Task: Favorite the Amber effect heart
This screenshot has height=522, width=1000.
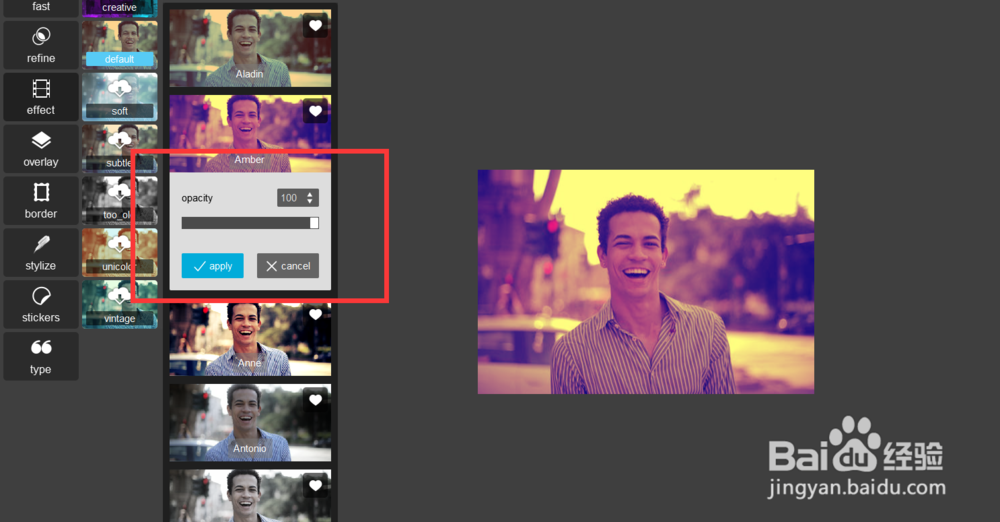Action: [316, 111]
